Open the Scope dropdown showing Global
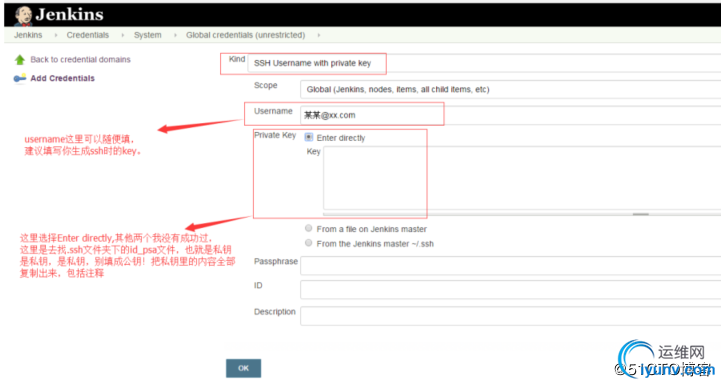This screenshot has height=386, width=721. [x=510, y=89]
